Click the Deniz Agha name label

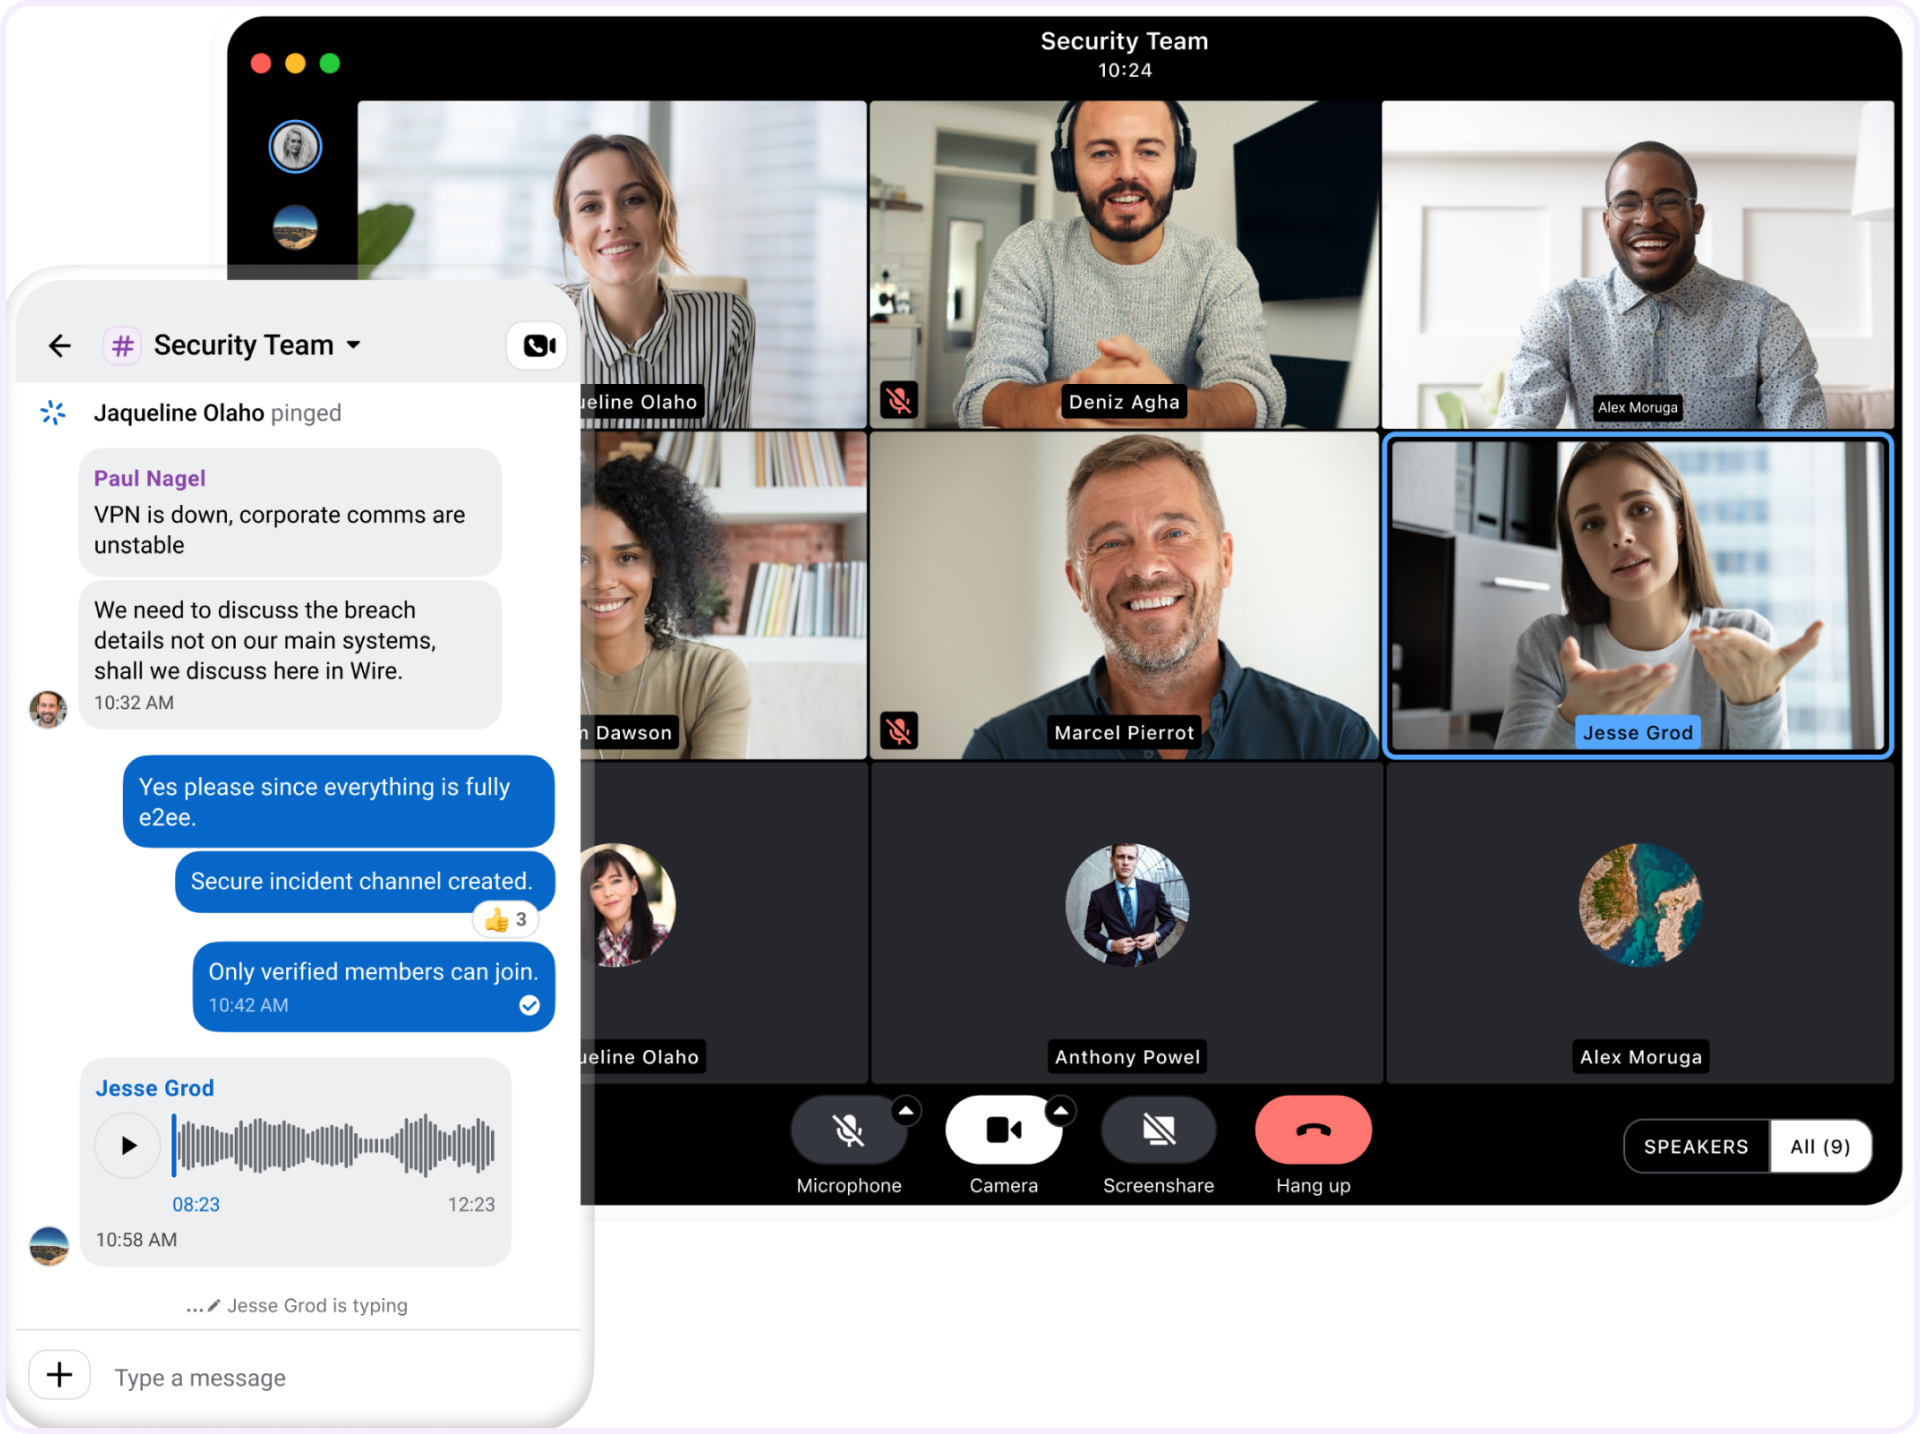click(x=1124, y=402)
